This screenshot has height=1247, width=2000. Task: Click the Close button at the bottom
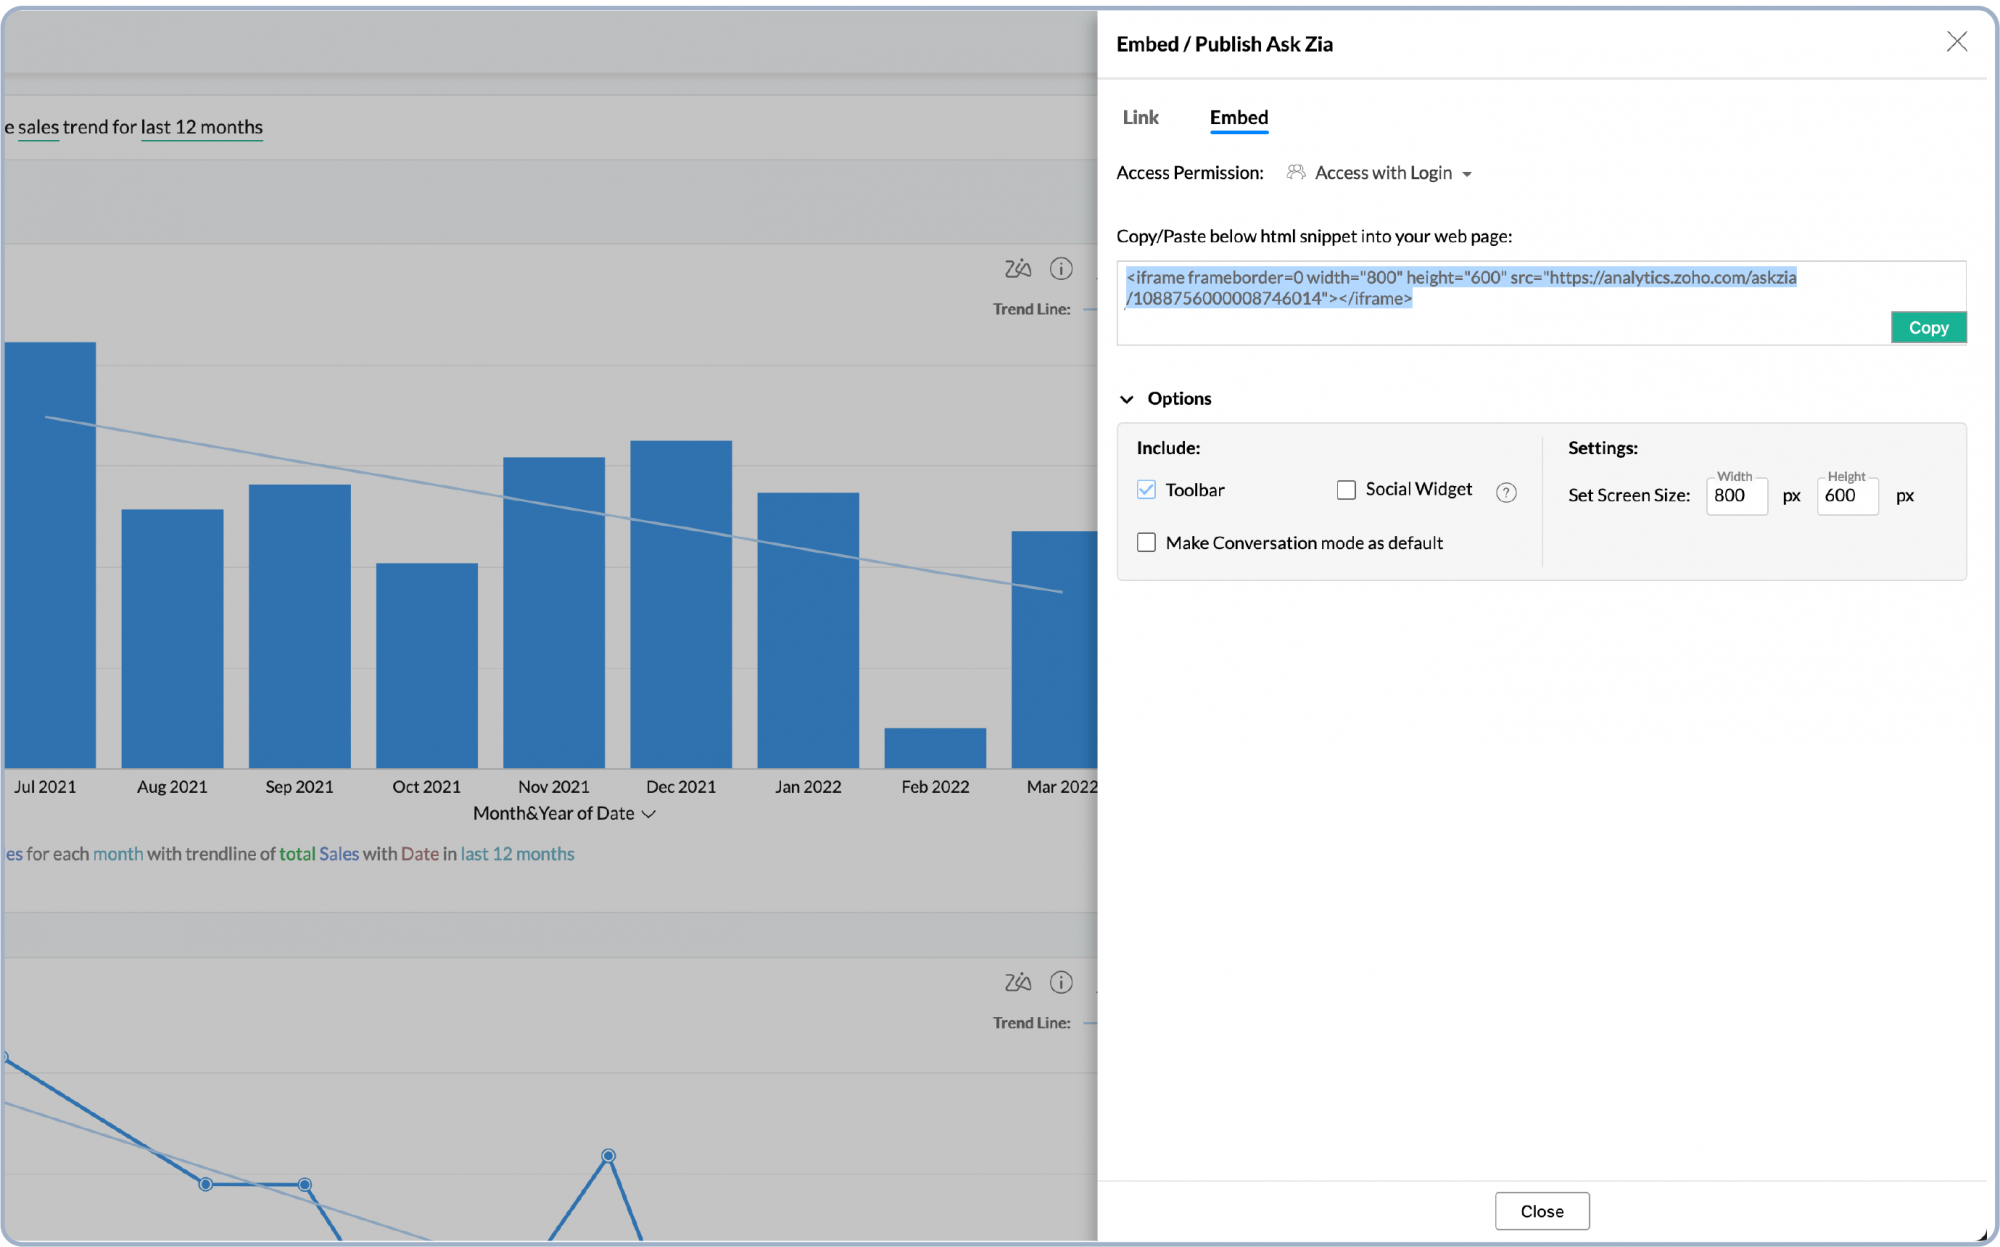1541,1210
